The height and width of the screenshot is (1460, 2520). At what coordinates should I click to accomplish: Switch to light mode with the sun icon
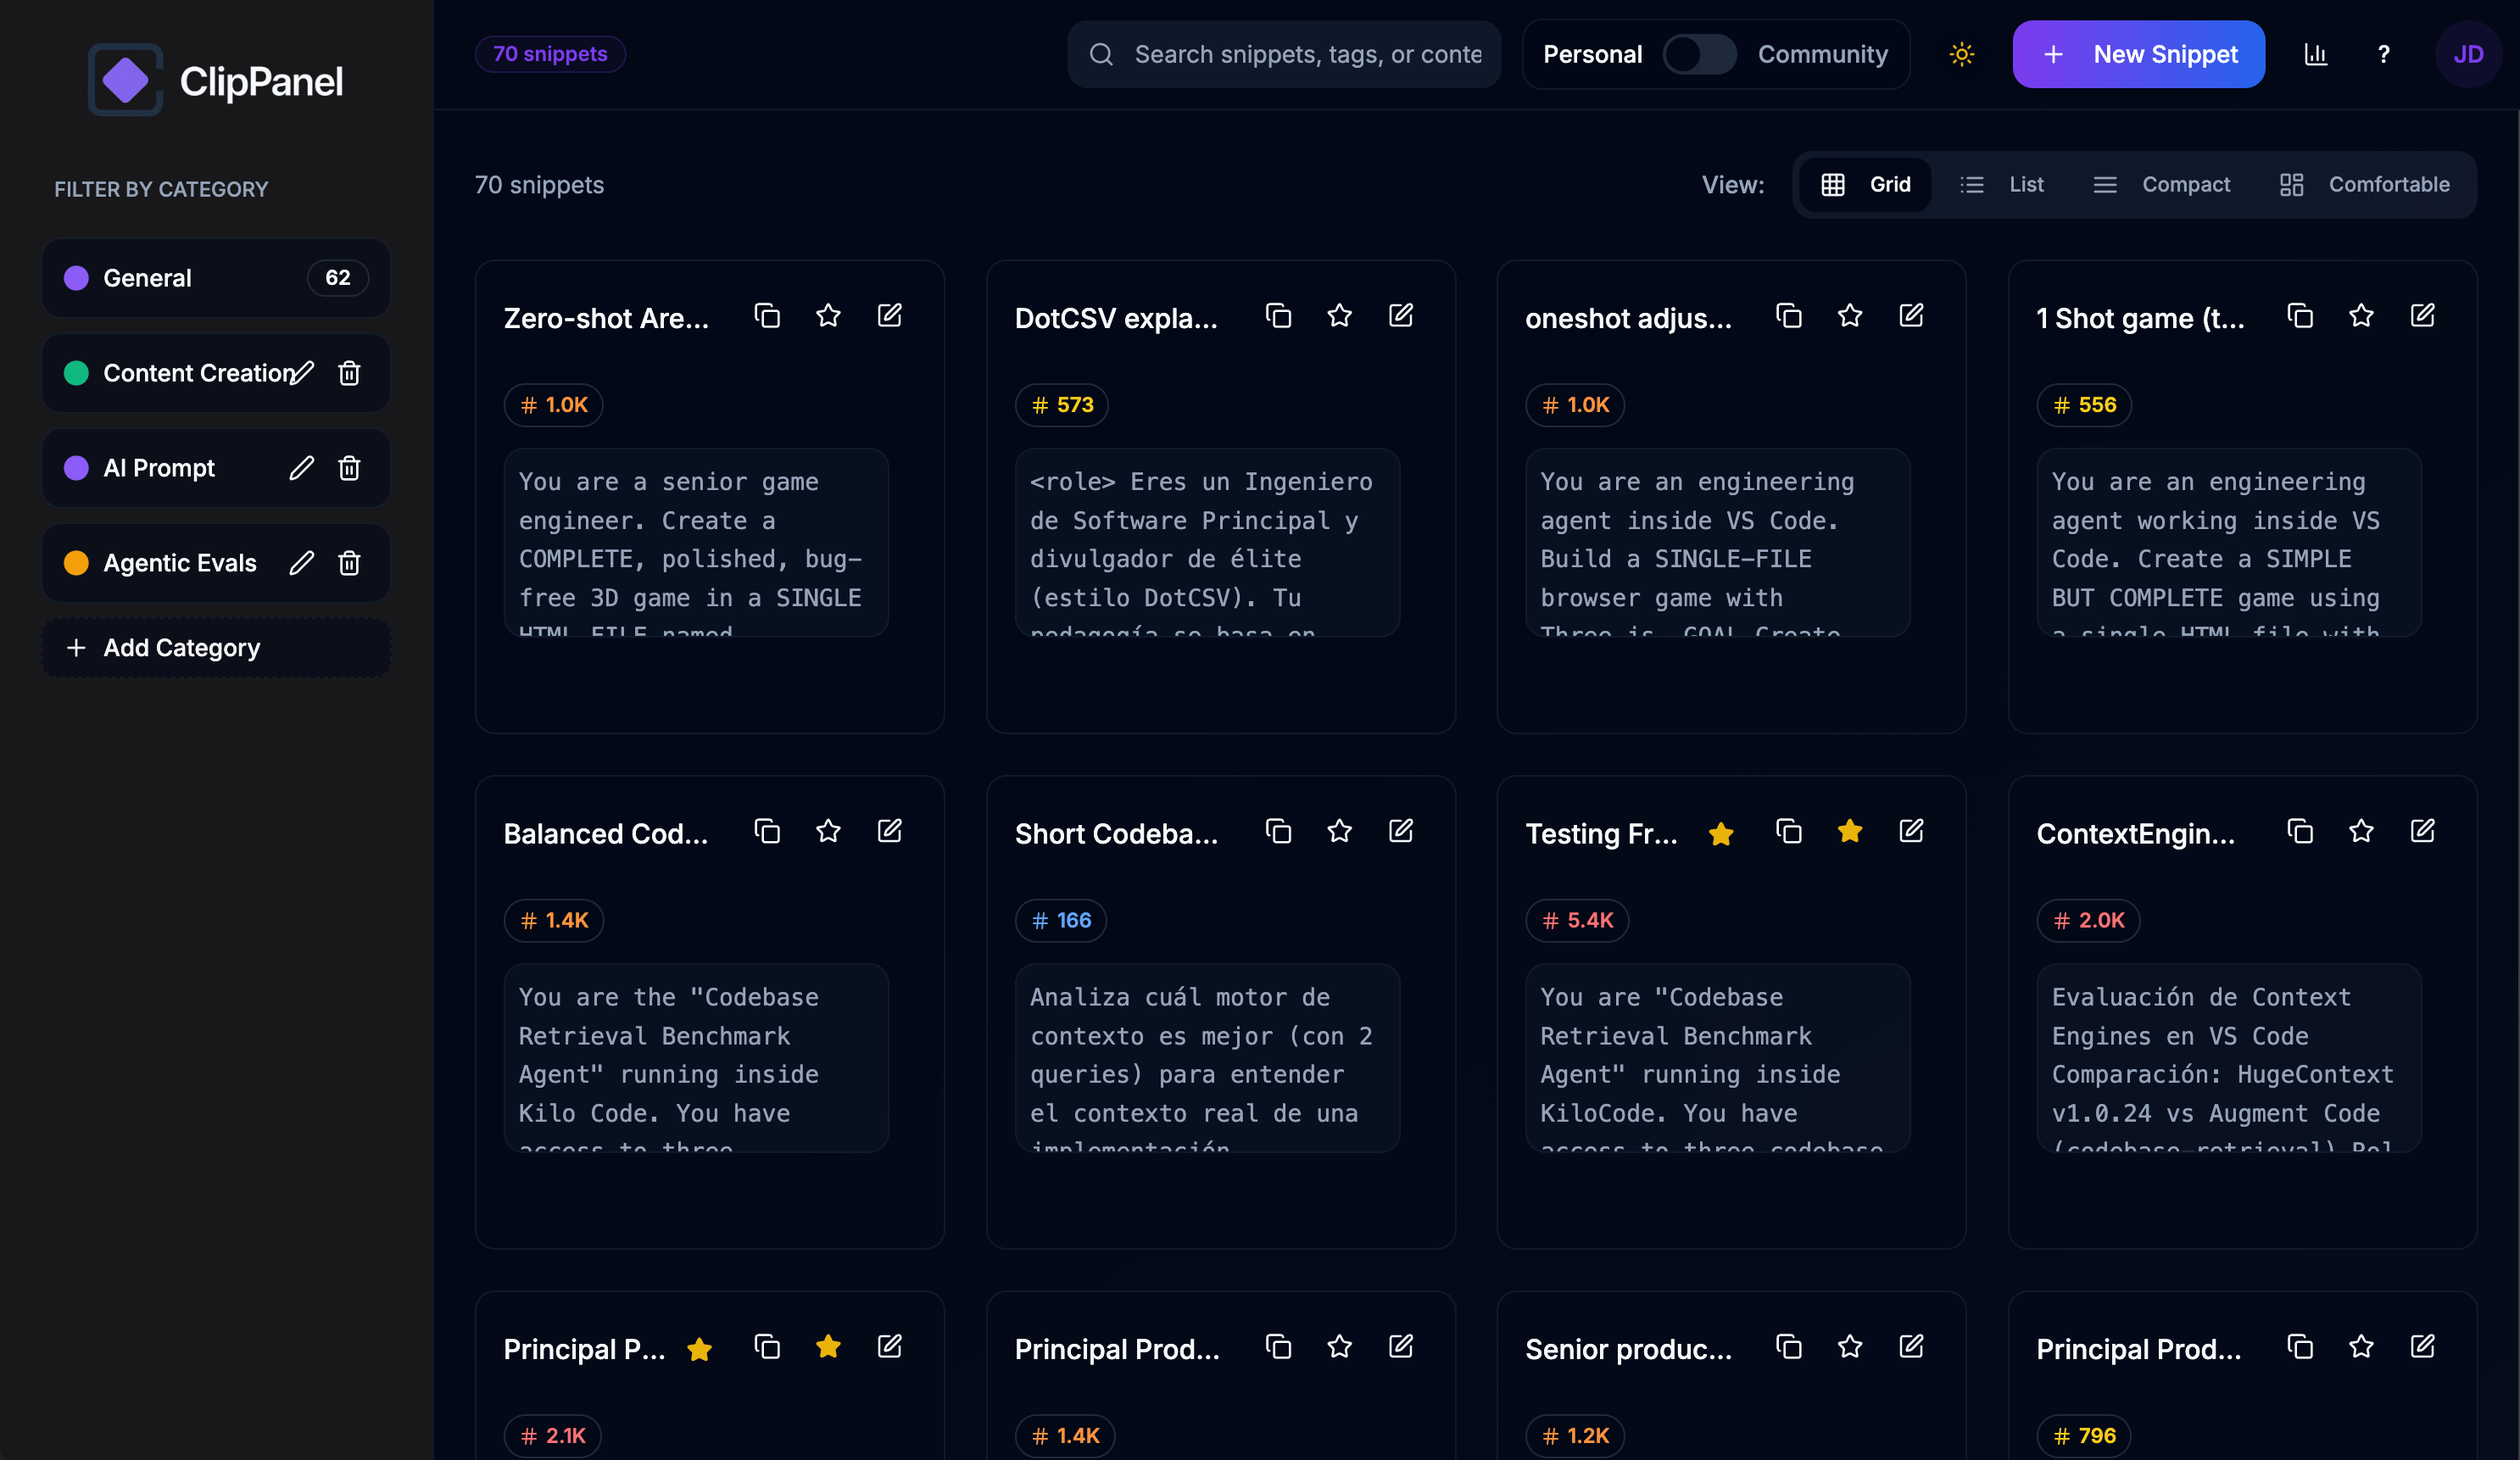[x=1961, y=54]
